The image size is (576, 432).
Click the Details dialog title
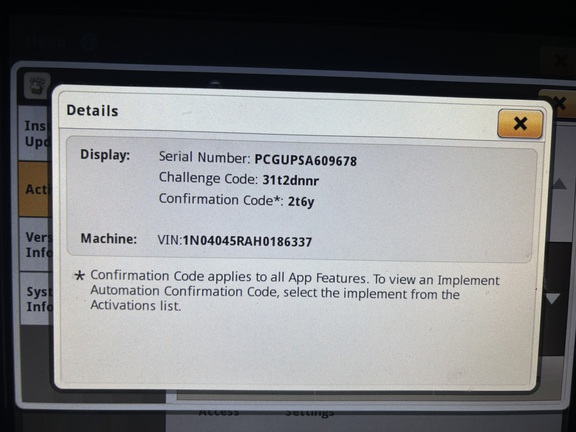point(92,111)
